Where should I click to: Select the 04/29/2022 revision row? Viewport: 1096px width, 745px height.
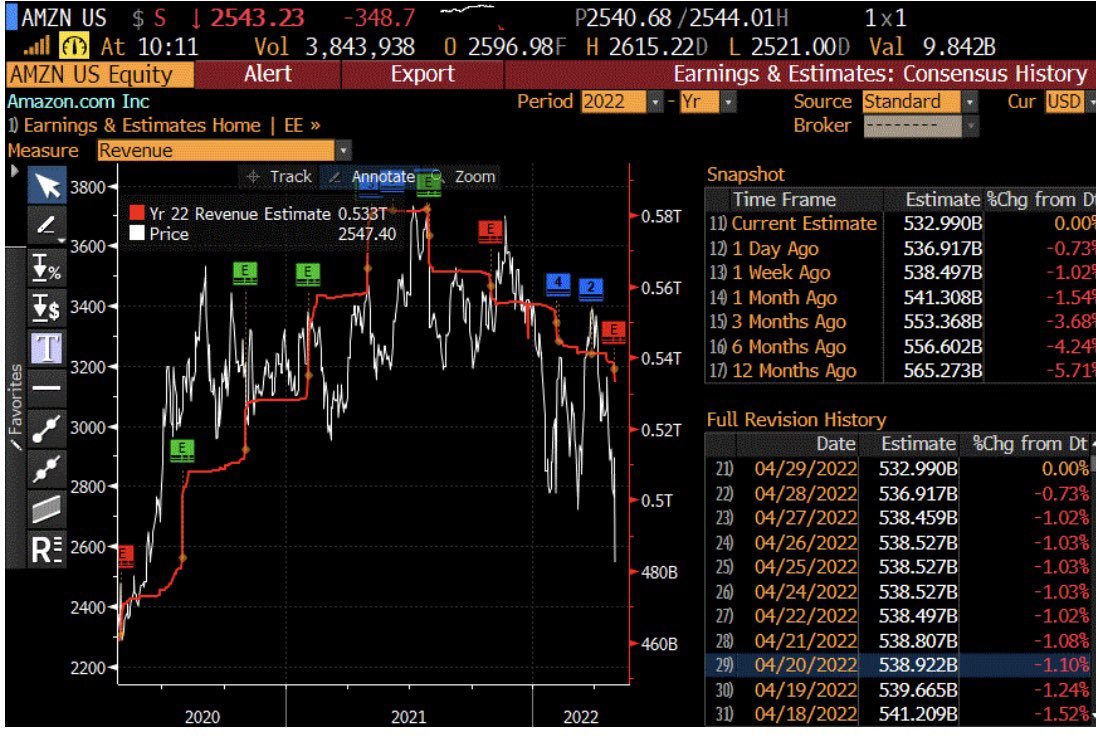click(x=897, y=468)
